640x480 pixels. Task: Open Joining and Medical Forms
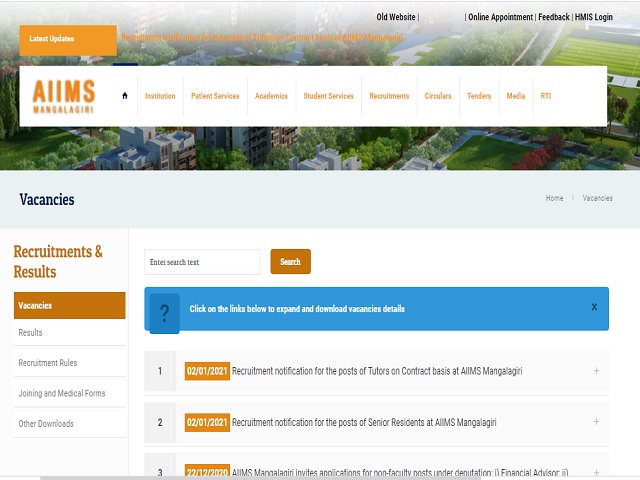click(62, 393)
